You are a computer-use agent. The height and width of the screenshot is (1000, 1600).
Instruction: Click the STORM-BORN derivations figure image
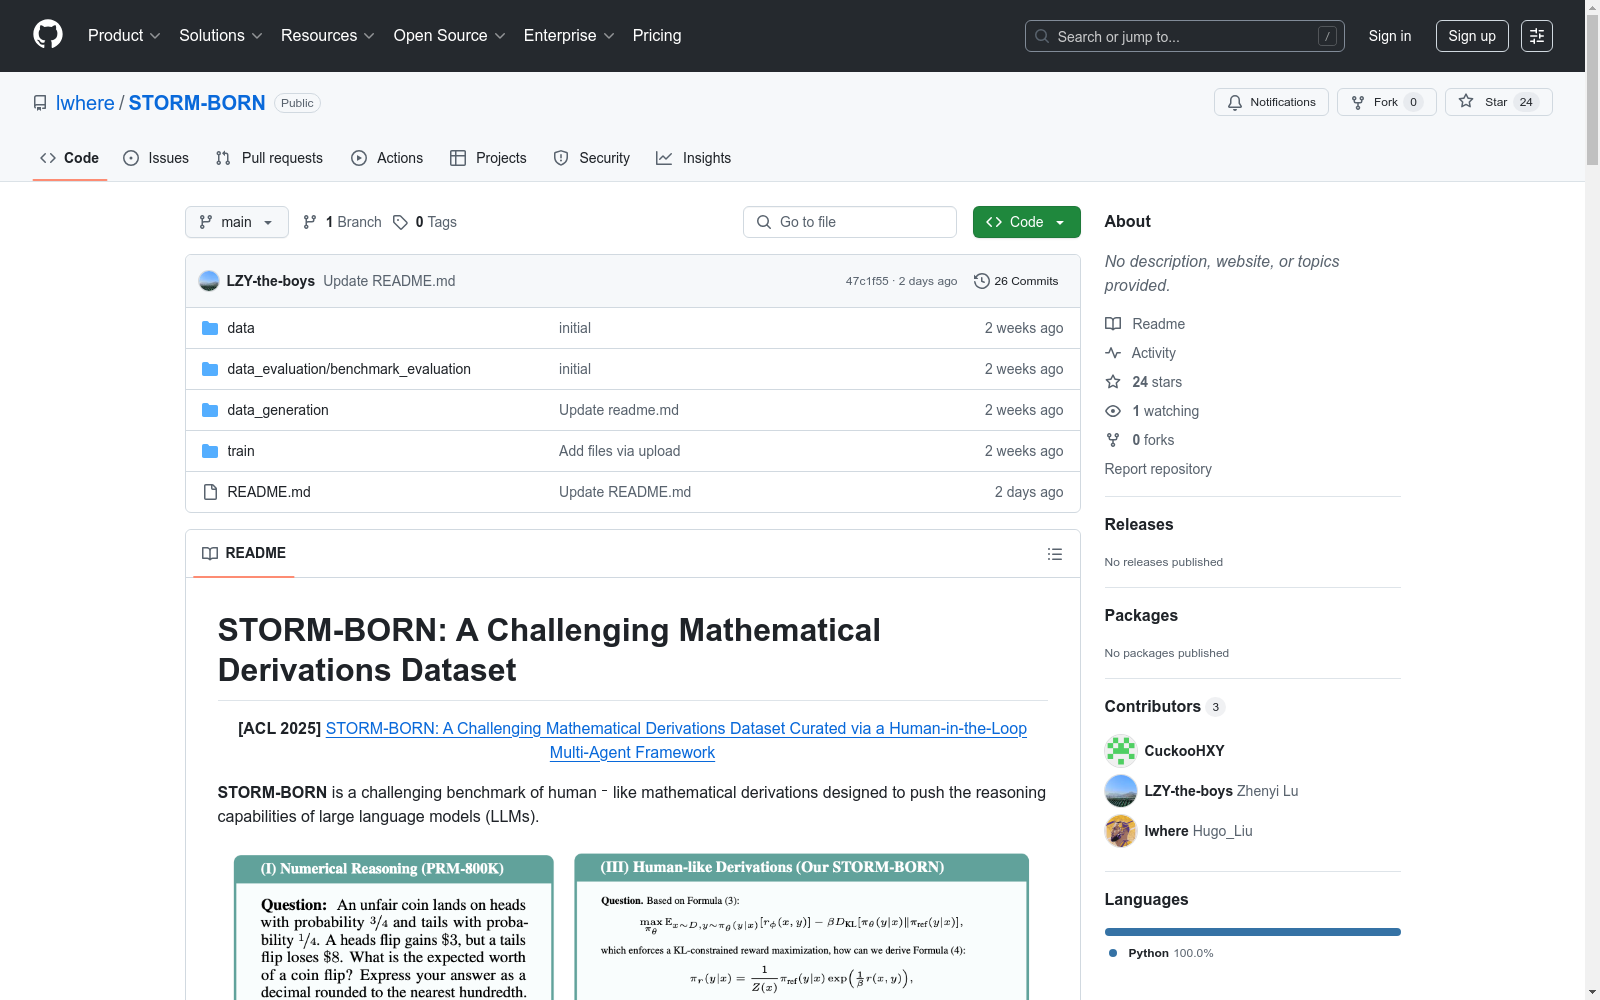801,927
